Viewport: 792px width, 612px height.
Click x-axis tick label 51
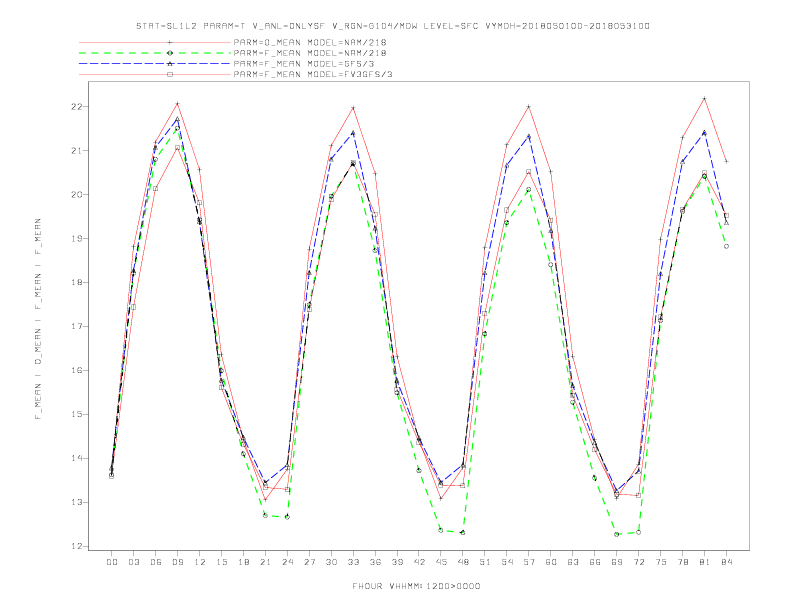[485, 562]
